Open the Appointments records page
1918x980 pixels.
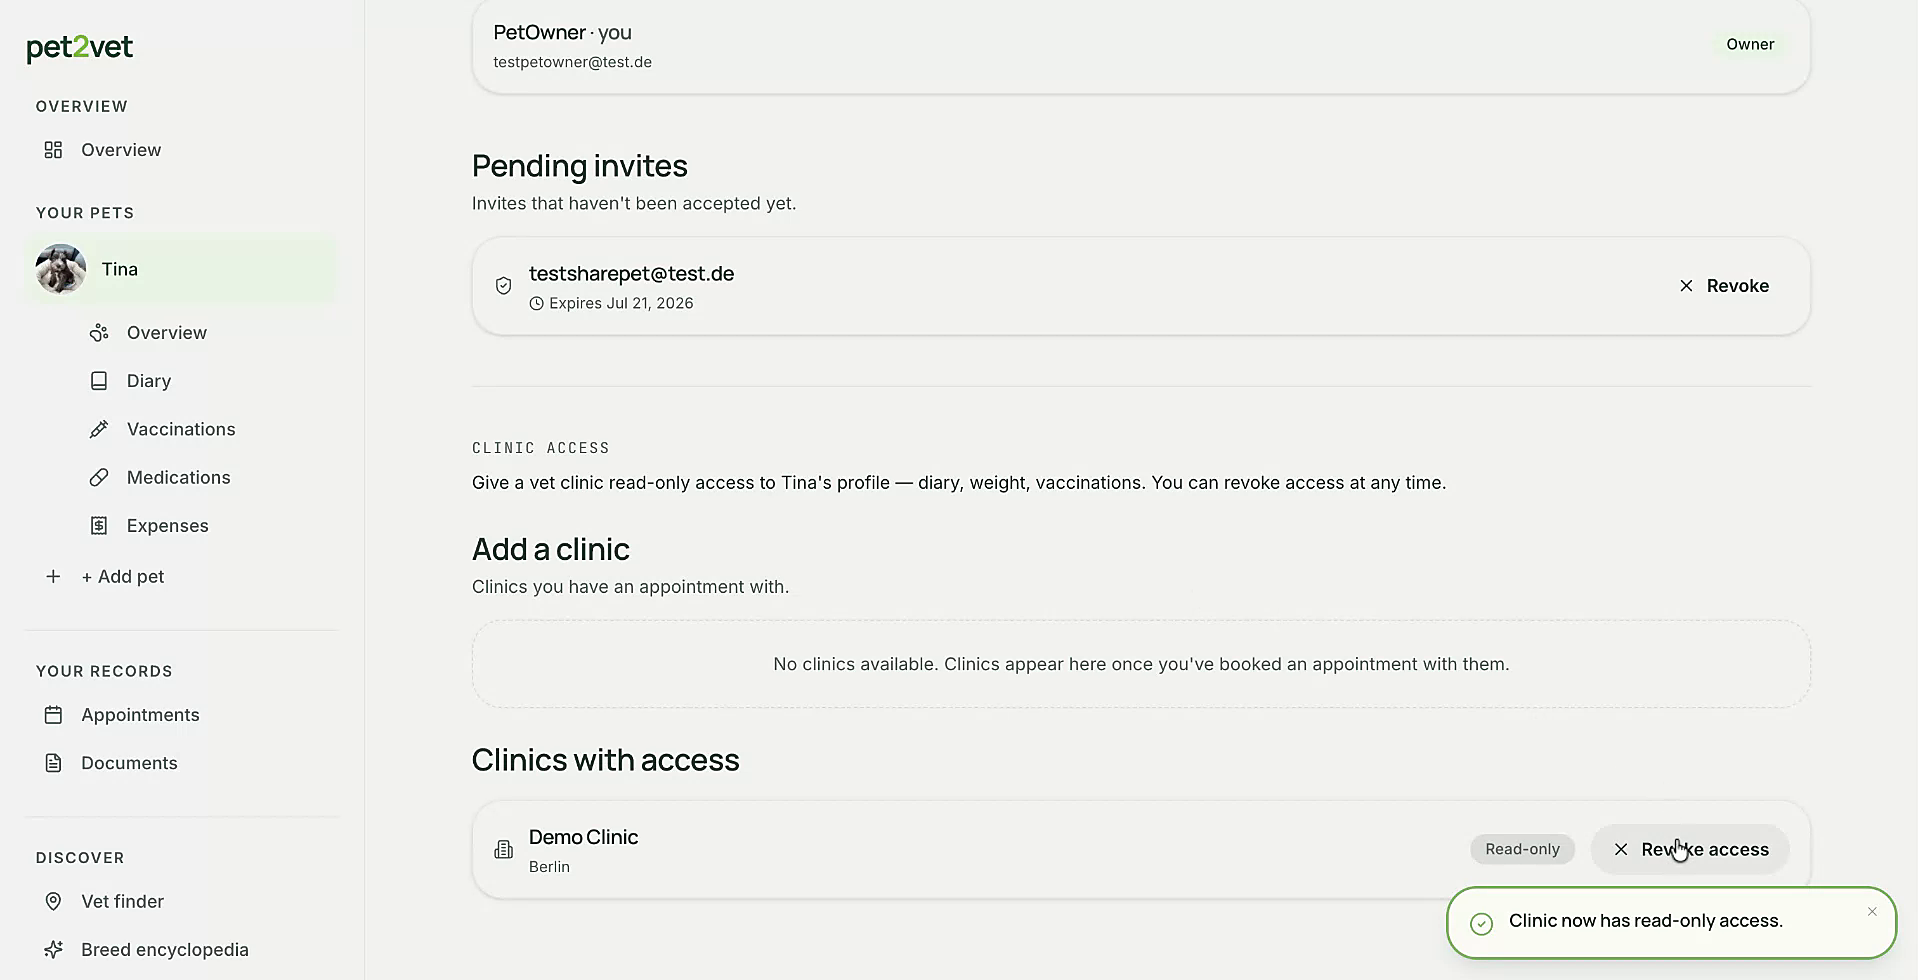click(x=140, y=715)
